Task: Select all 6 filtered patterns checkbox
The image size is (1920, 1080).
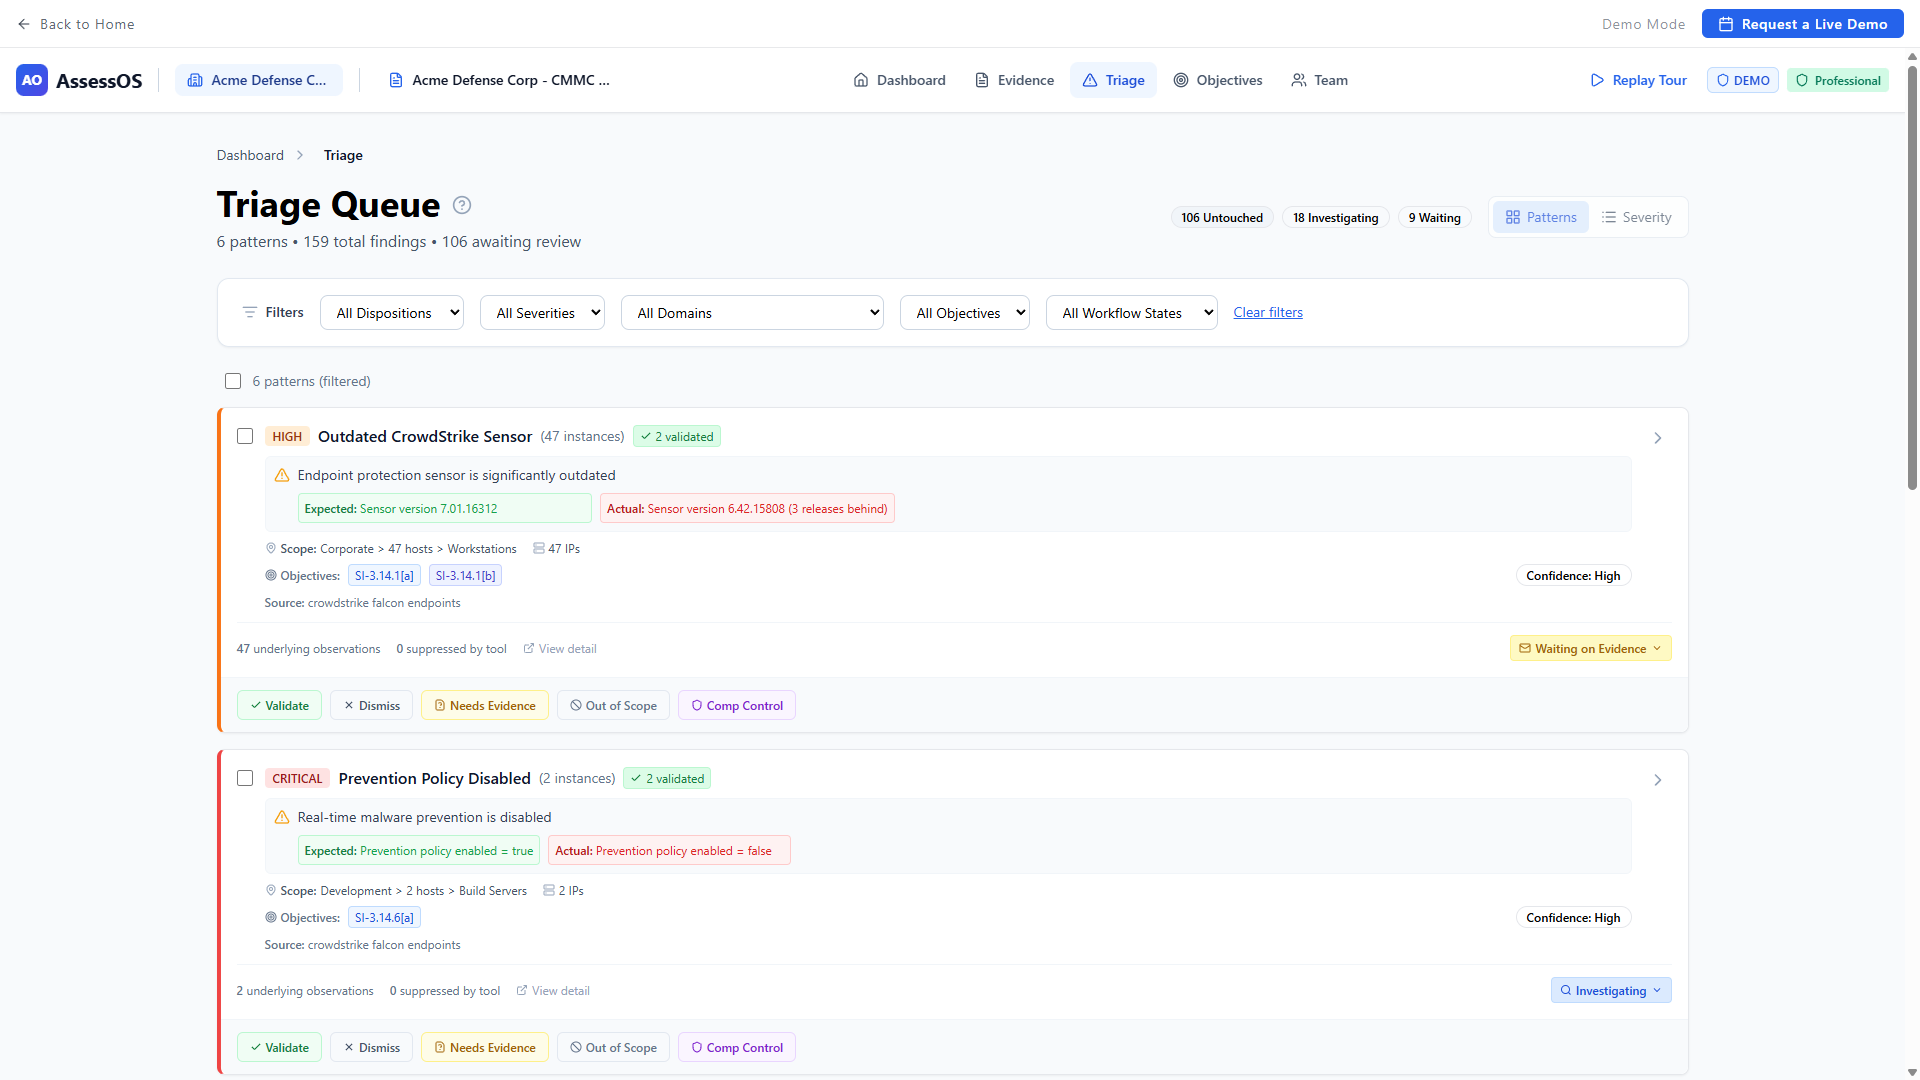Action: click(x=233, y=381)
